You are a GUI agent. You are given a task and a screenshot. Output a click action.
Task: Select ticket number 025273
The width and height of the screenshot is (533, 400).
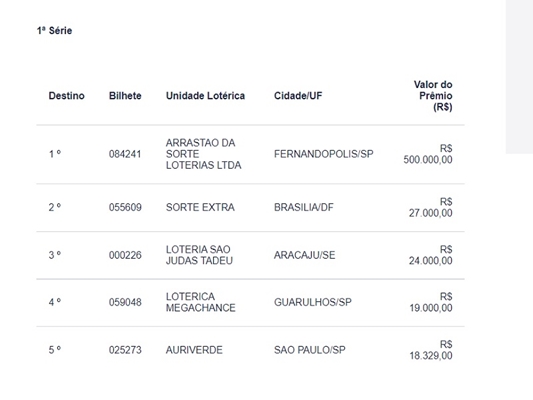[125, 350]
